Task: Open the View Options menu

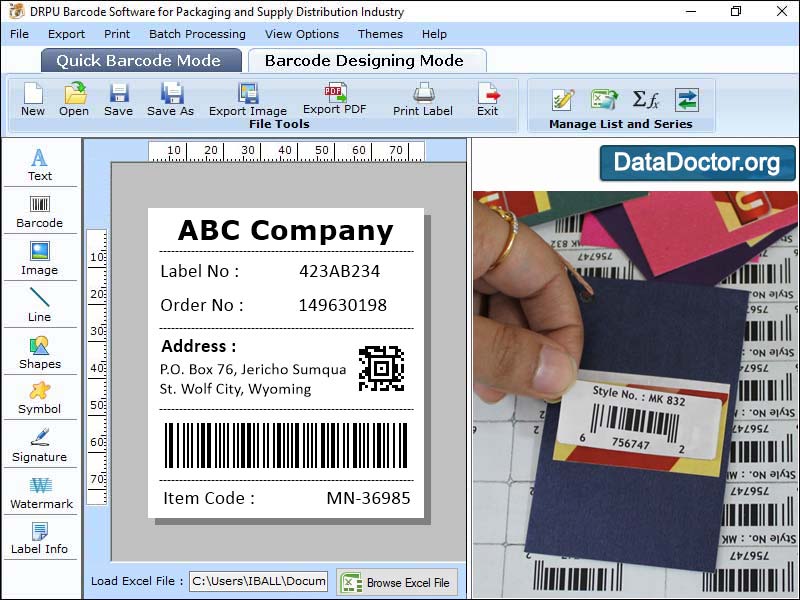Action: click(301, 33)
